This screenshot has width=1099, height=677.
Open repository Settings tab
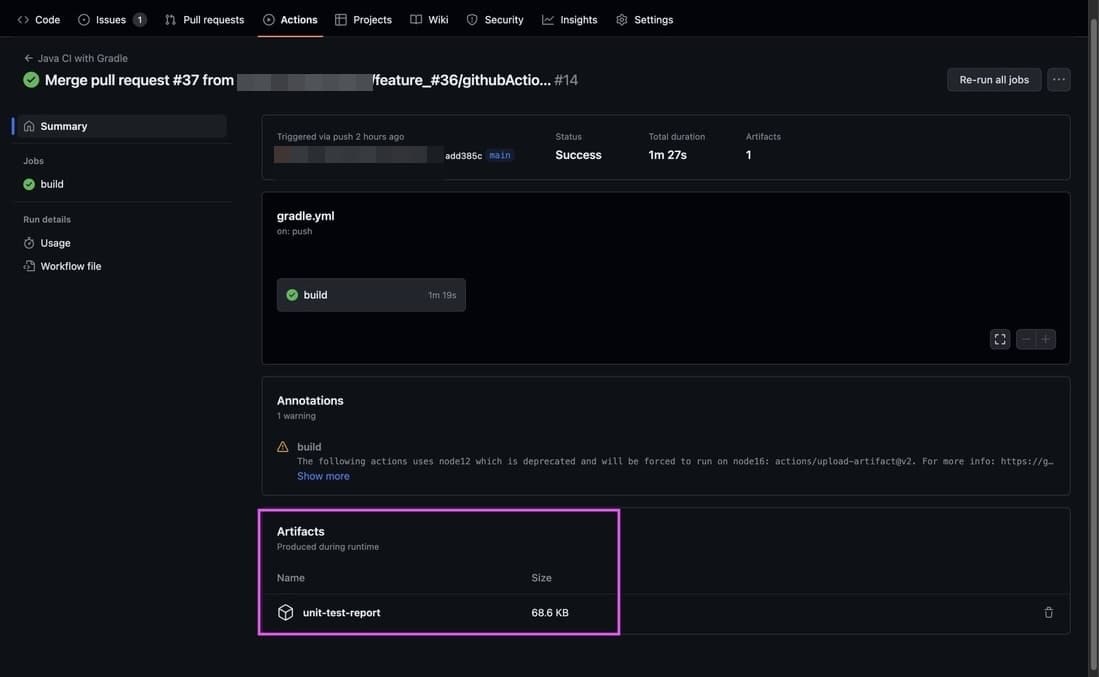pyautogui.click(x=644, y=20)
